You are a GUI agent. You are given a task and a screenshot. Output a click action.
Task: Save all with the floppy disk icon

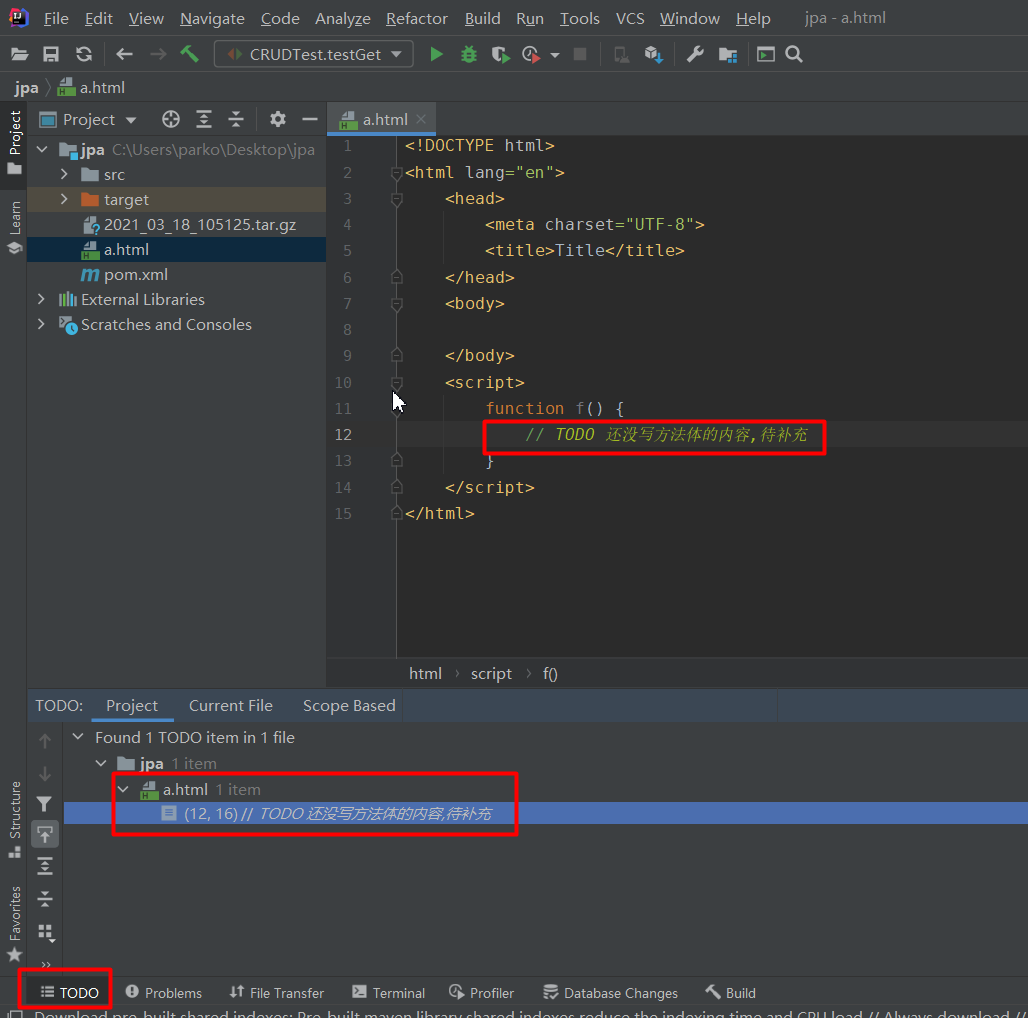click(51, 54)
